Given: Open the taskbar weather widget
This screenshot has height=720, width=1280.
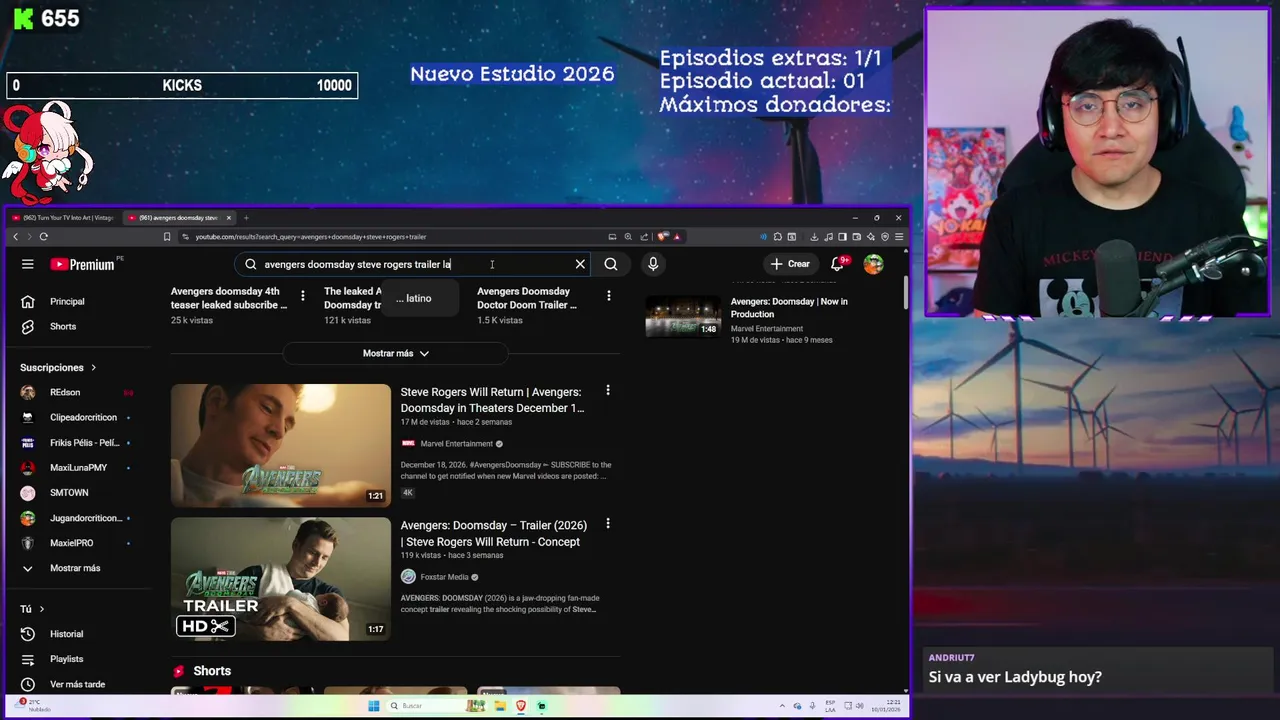Looking at the screenshot, I should (x=33, y=706).
